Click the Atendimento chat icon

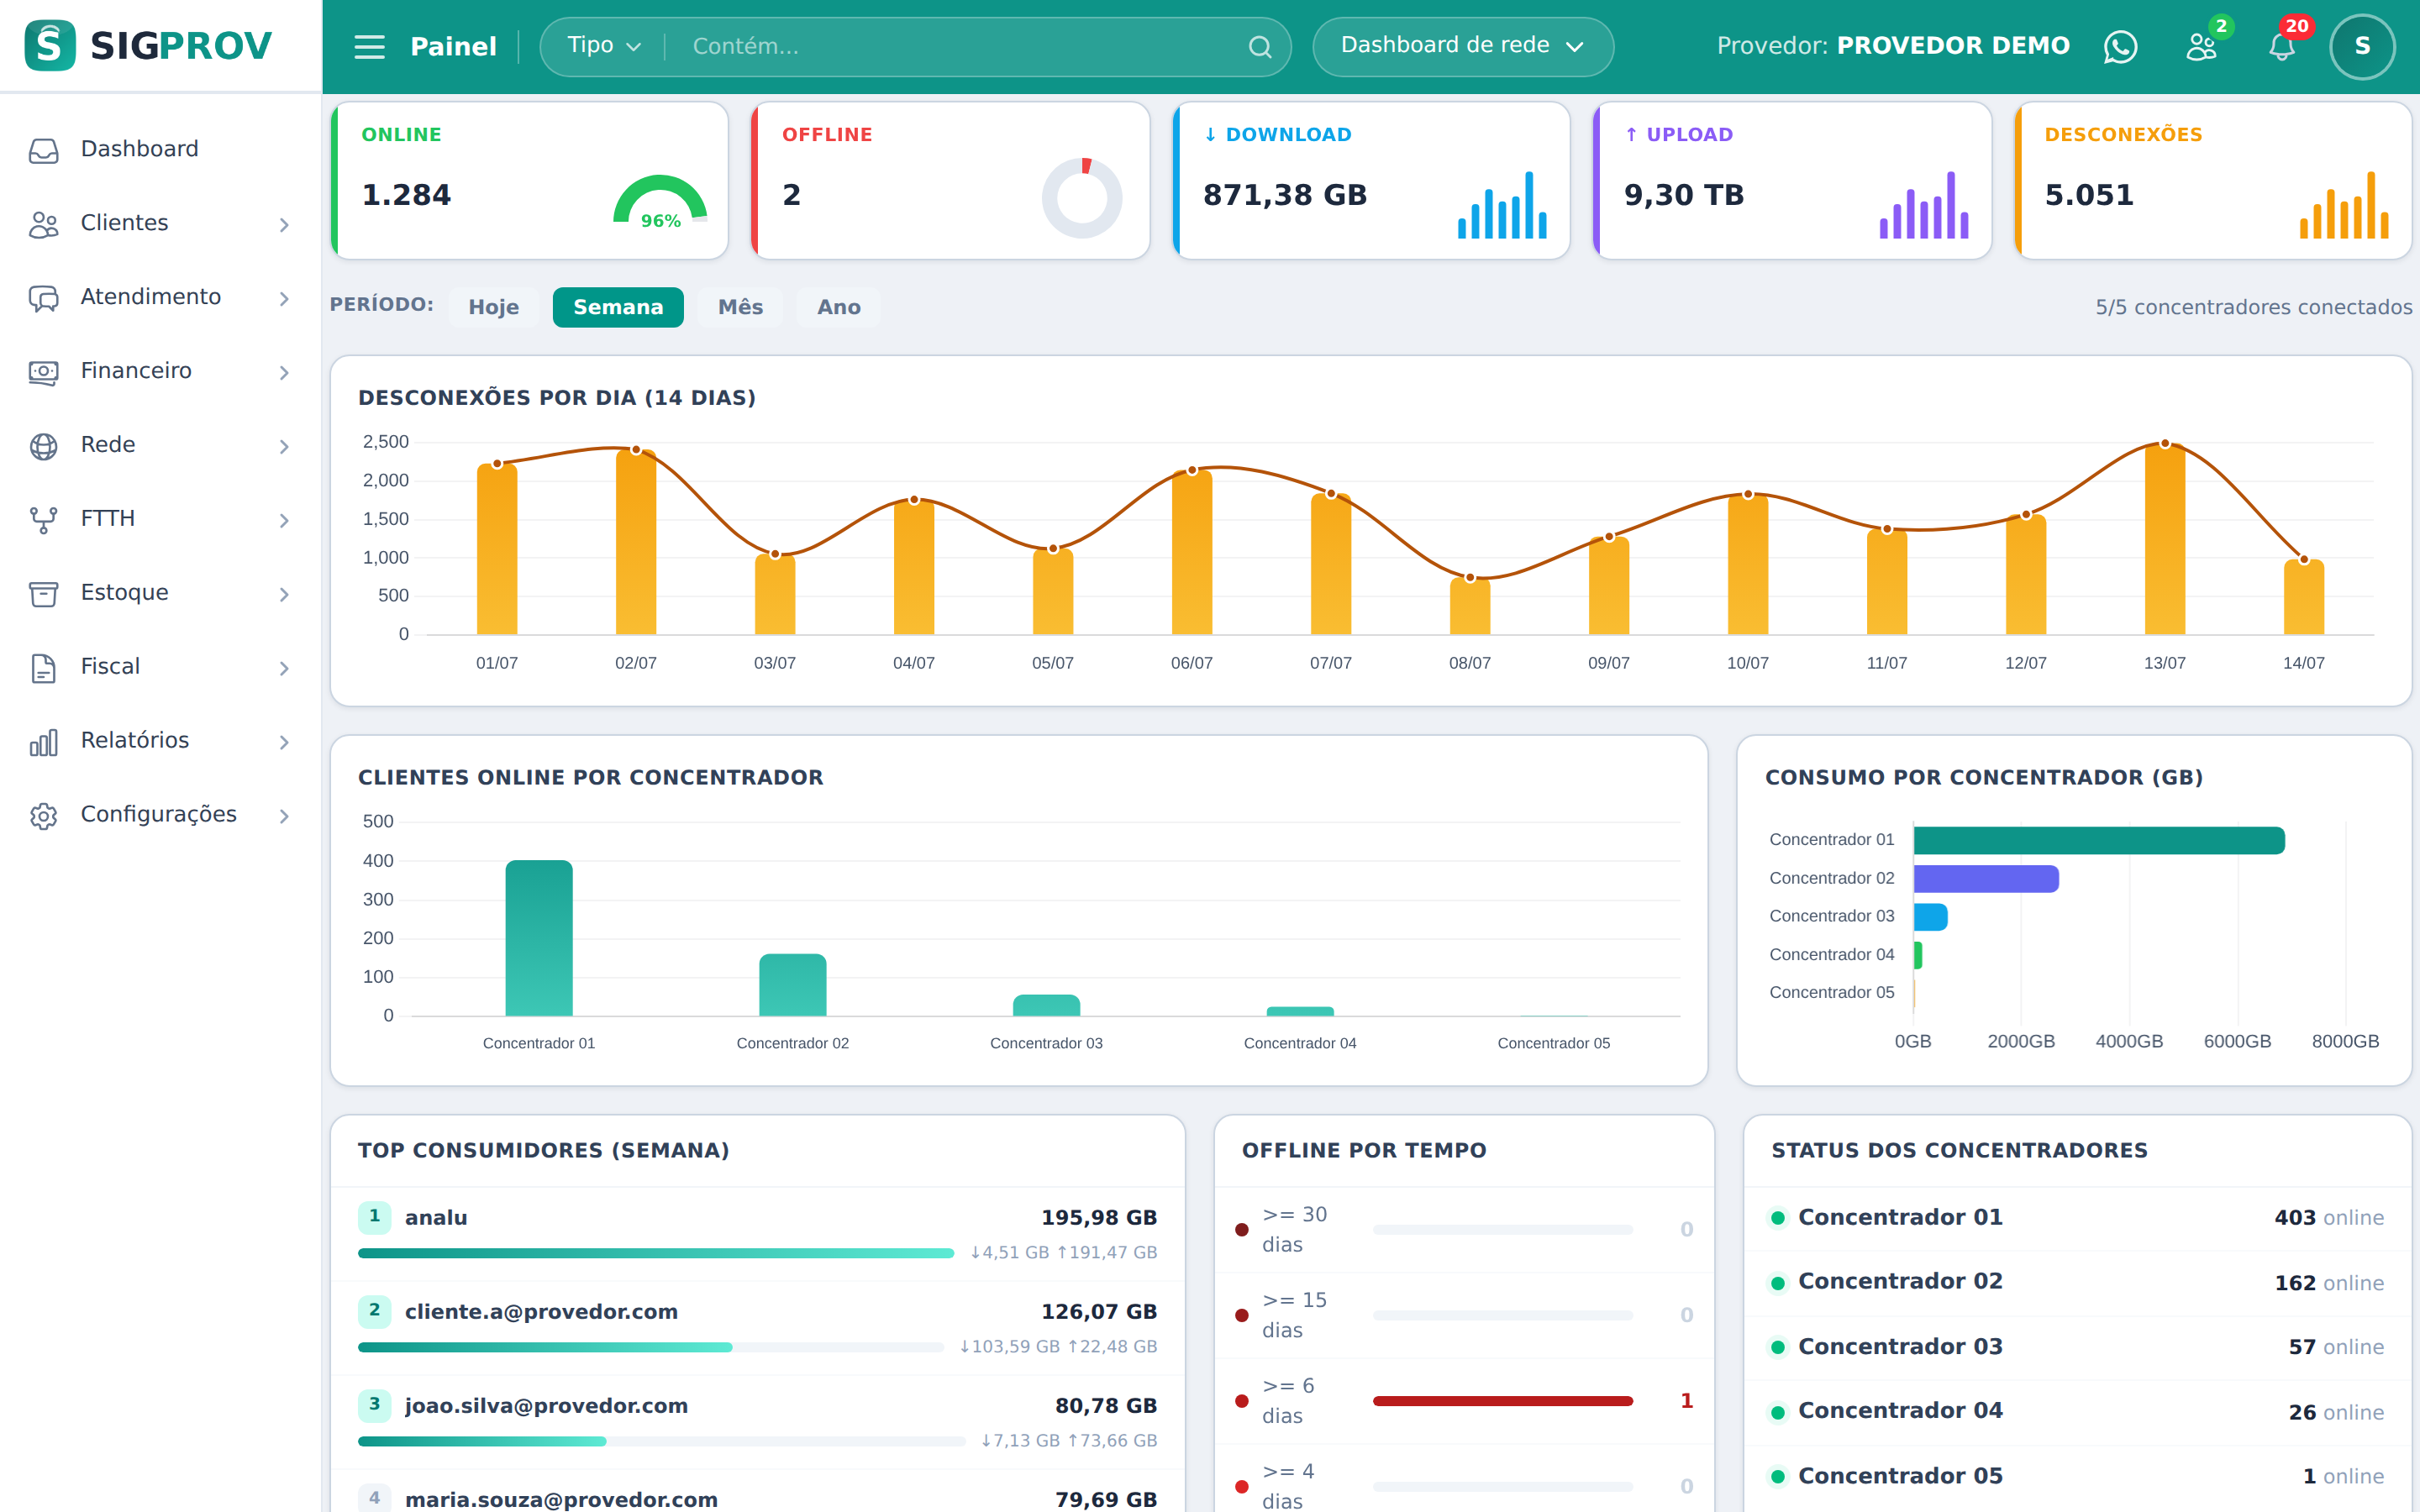coord(44,298)
